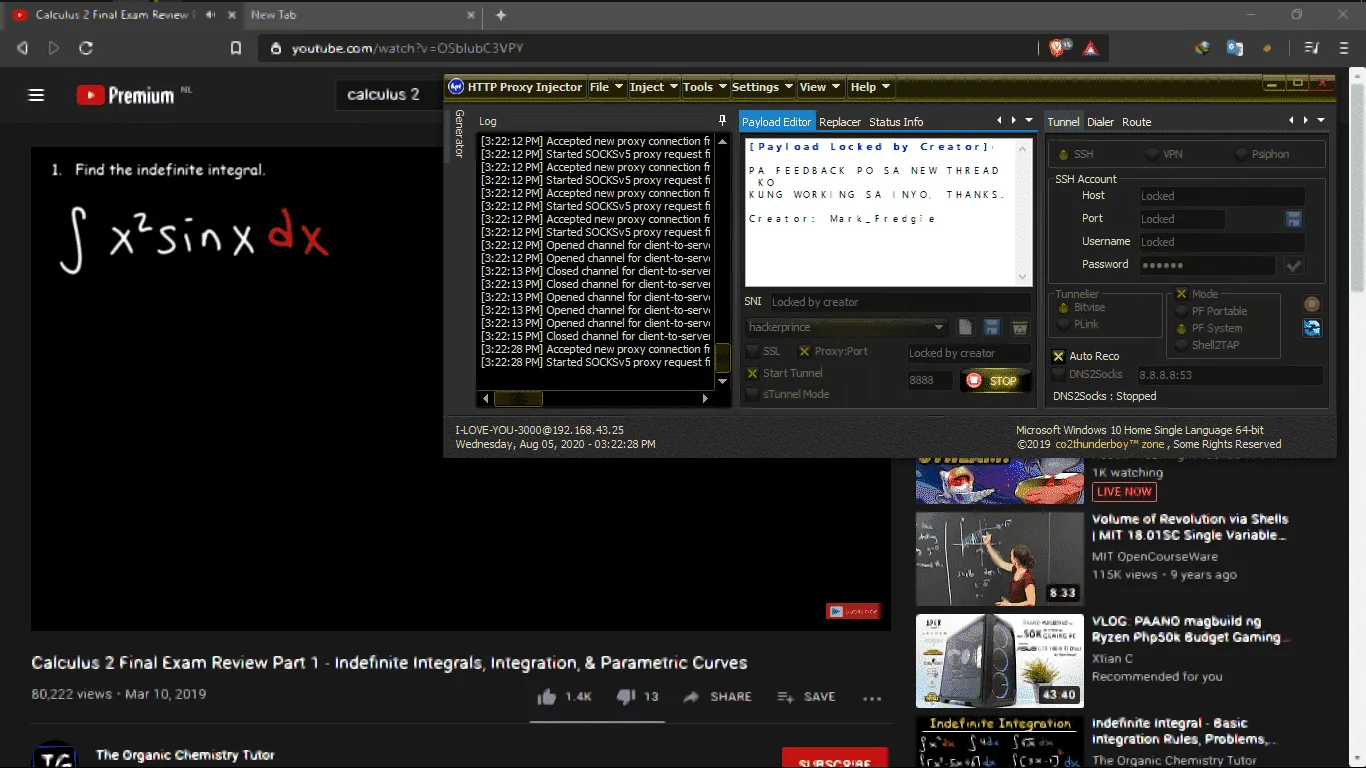The height and width of the screenshot is (768, 1366).
Task: Choose Bitvise as the tunnelier
Action: [x=1064, y=308]
